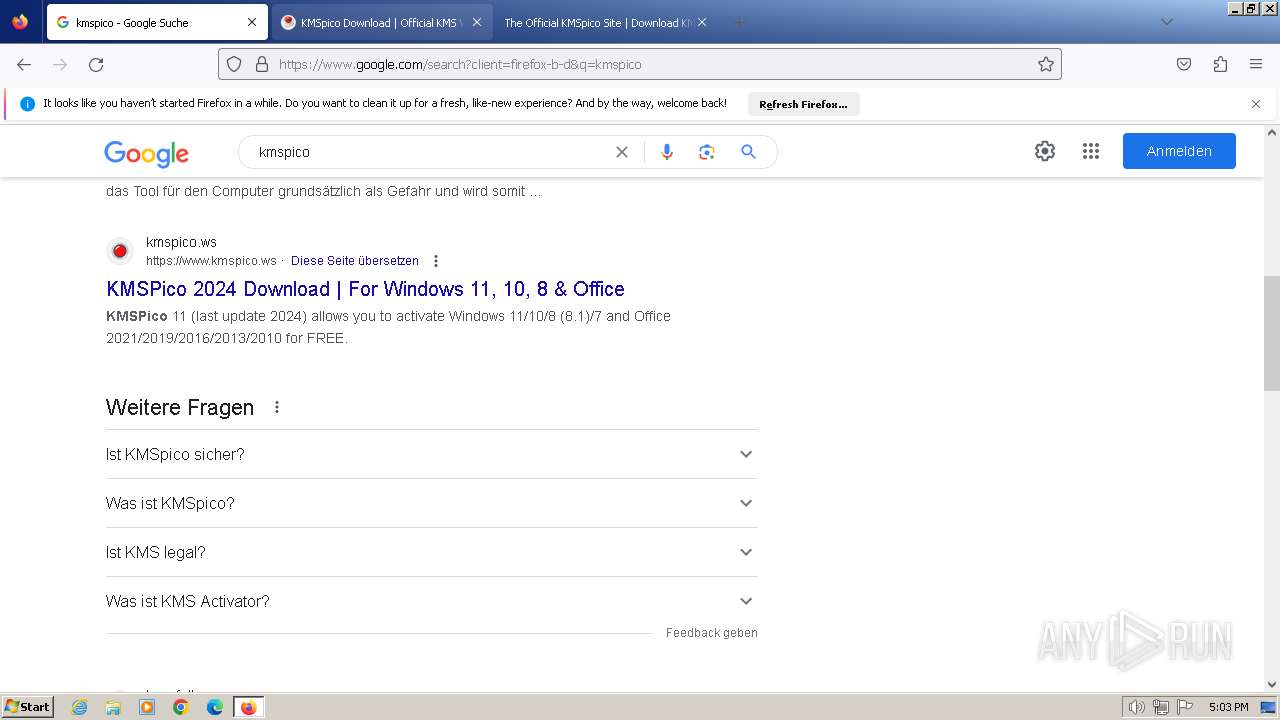Click the https://www.kmspico.ws URL text
Image resolution: width=1280 pixels, height=720 pixels.
coord(211,261)
